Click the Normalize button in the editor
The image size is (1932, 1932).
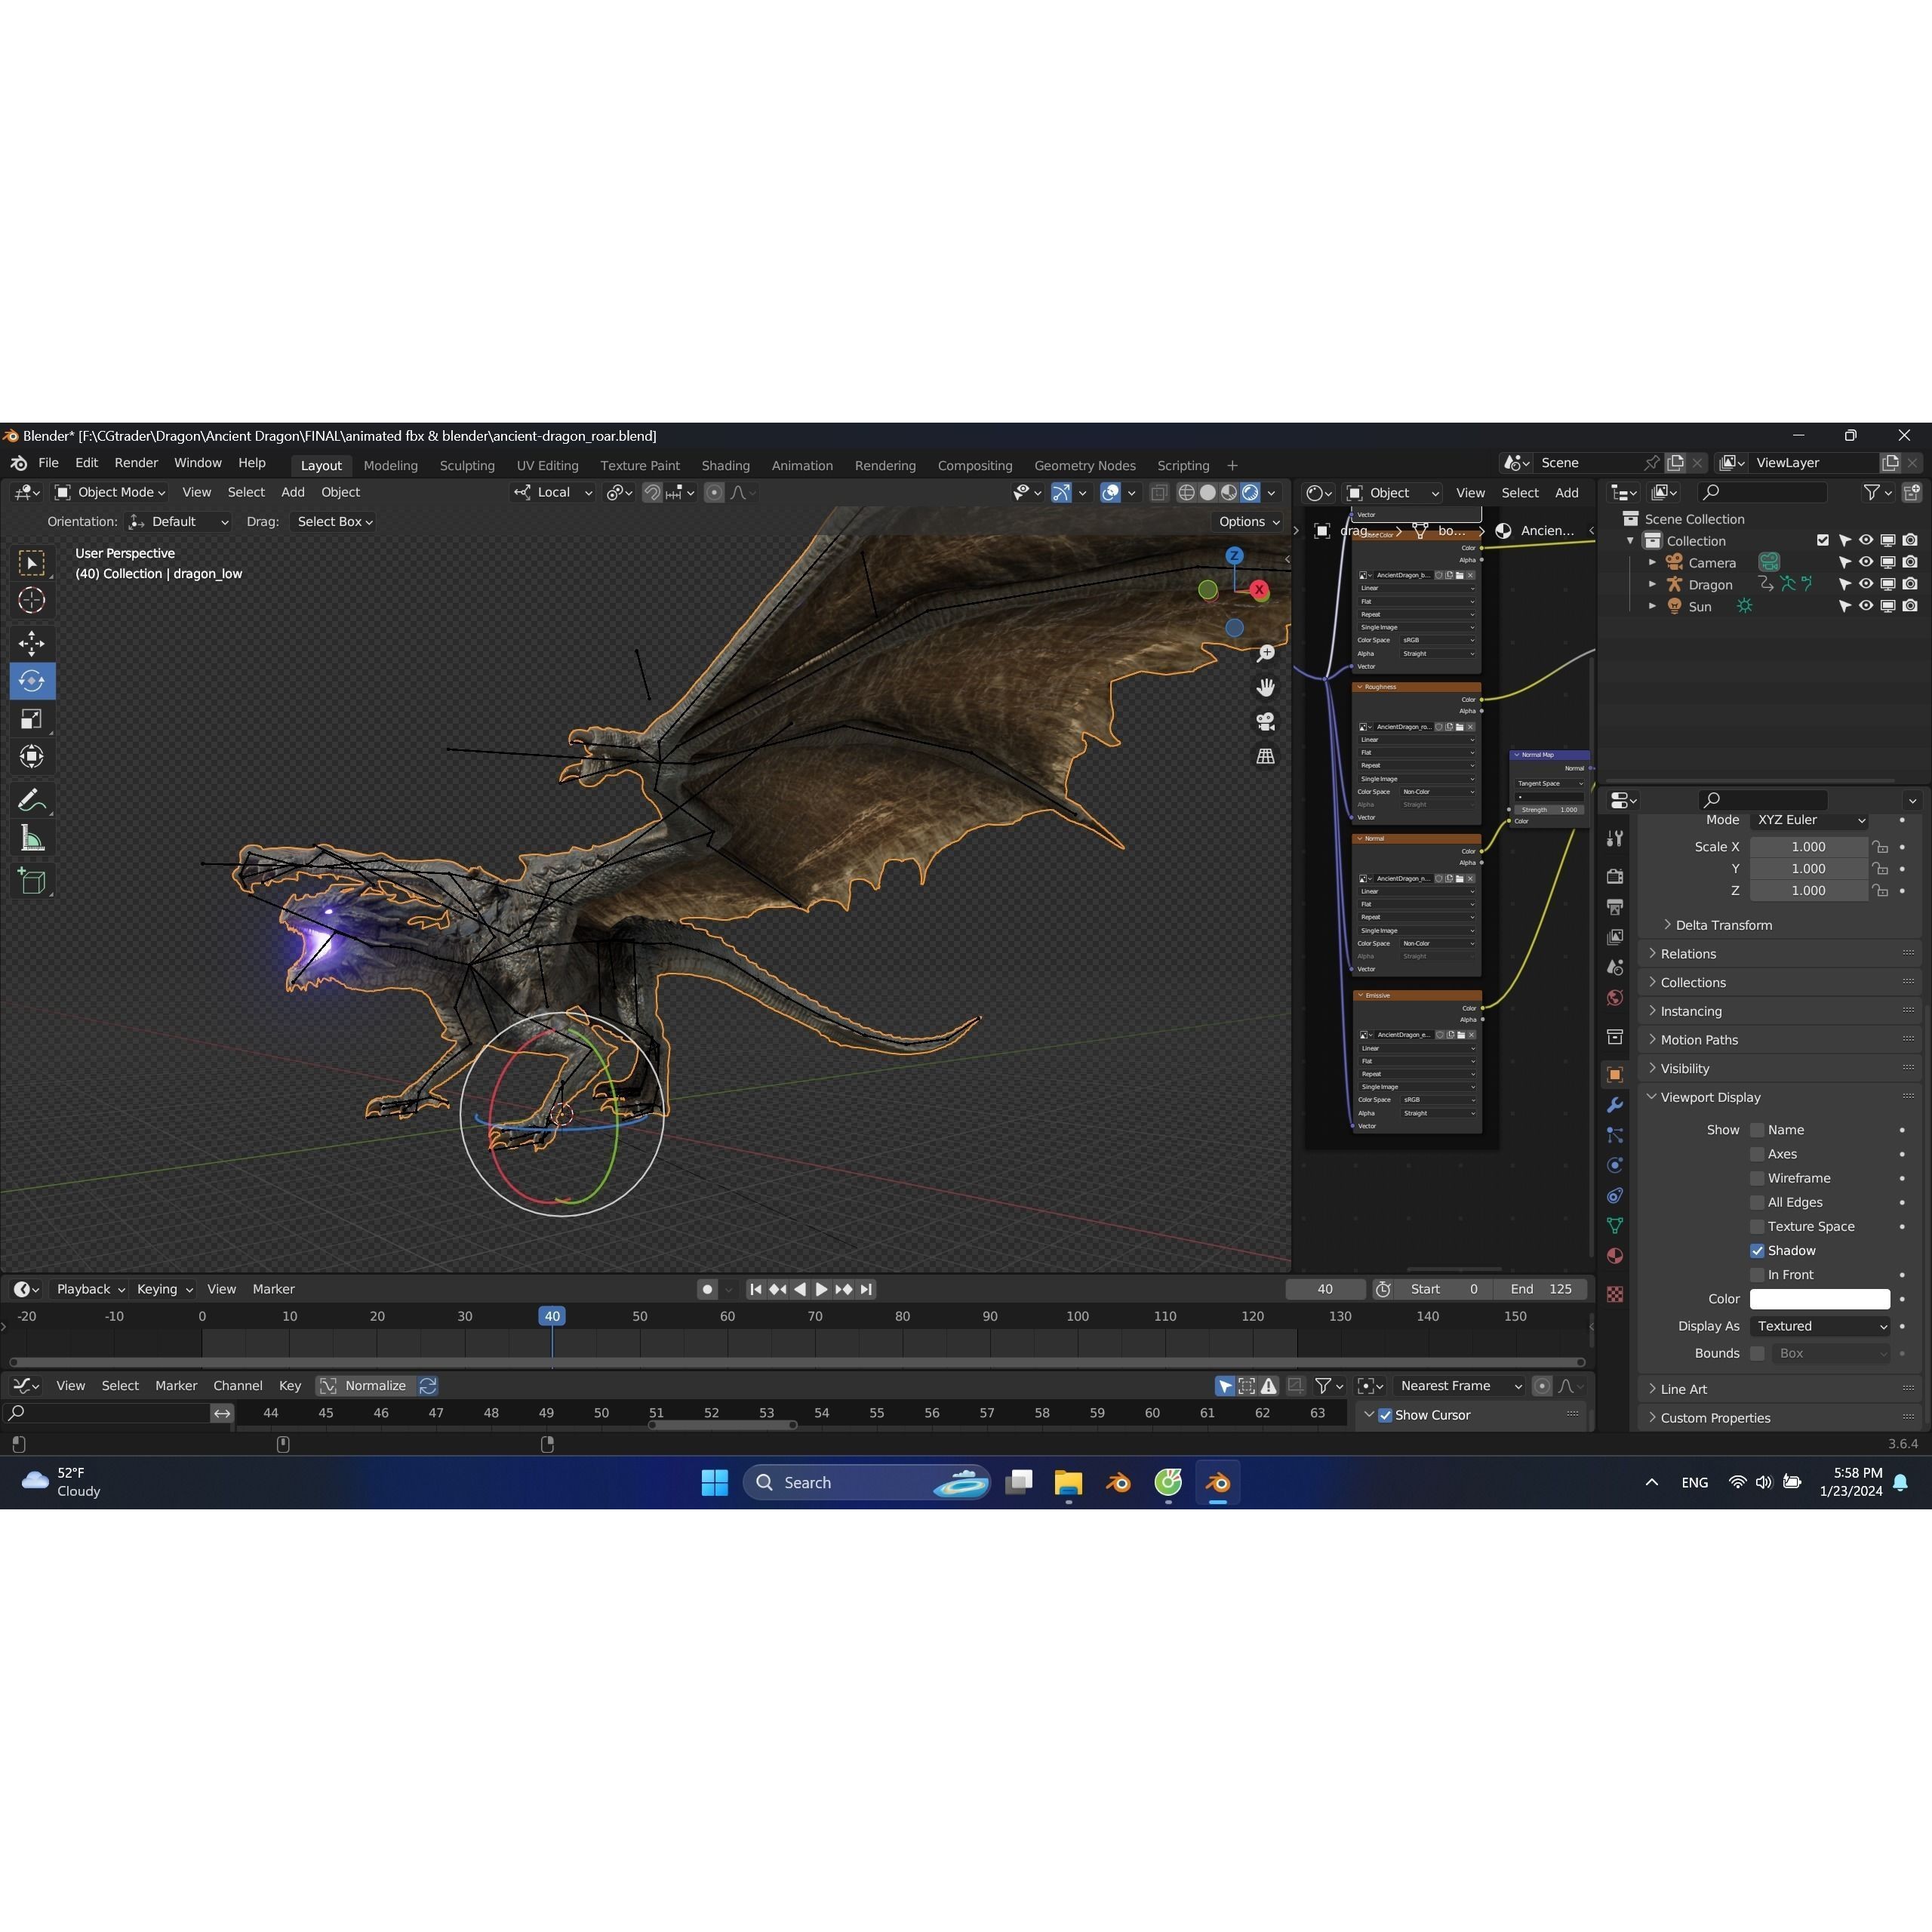pos(375,1385)
